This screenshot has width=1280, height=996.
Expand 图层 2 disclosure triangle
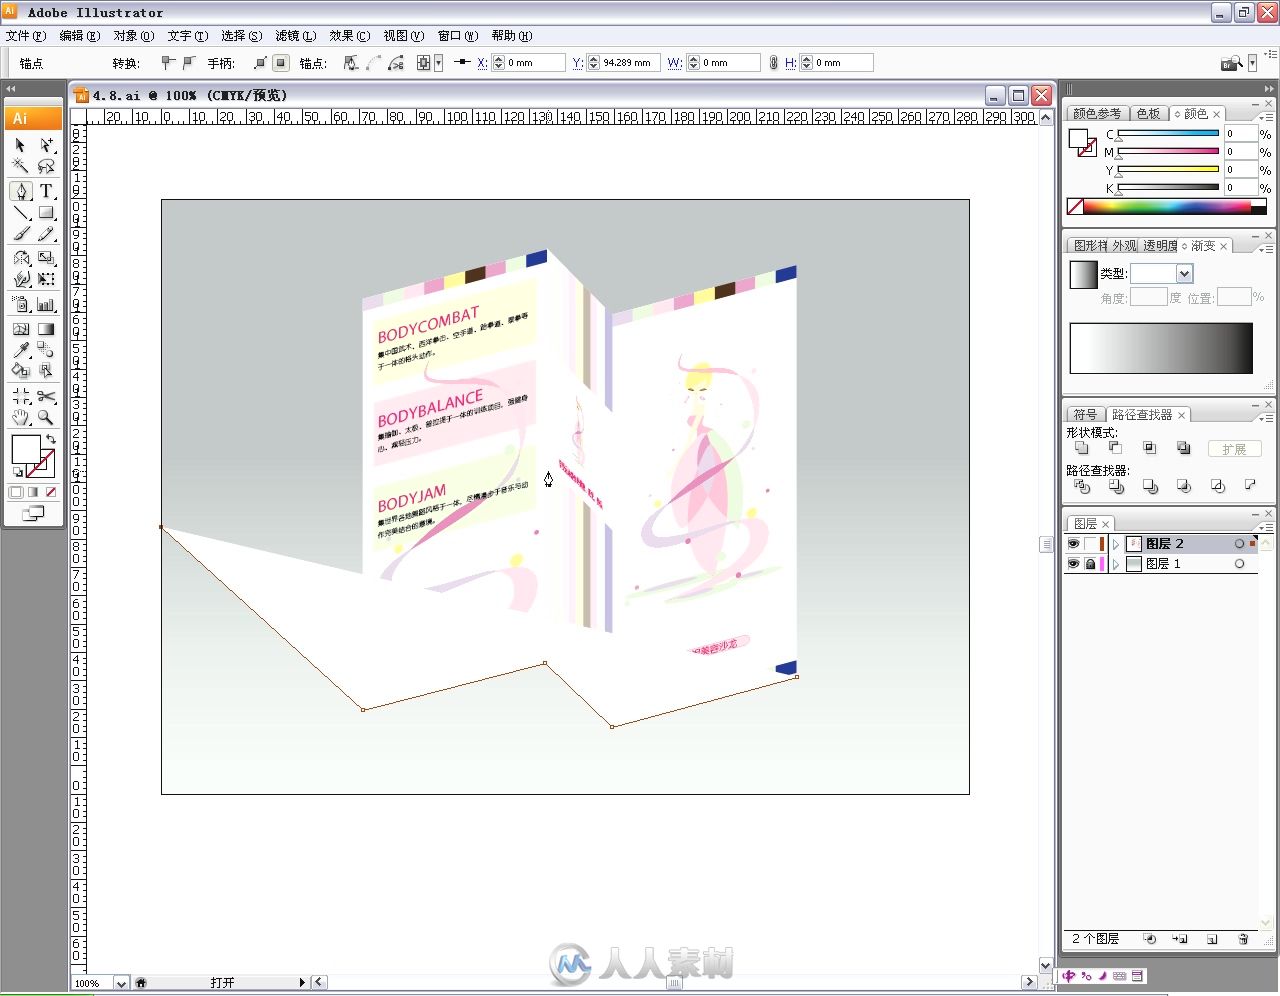click(x=1116, y=544)
